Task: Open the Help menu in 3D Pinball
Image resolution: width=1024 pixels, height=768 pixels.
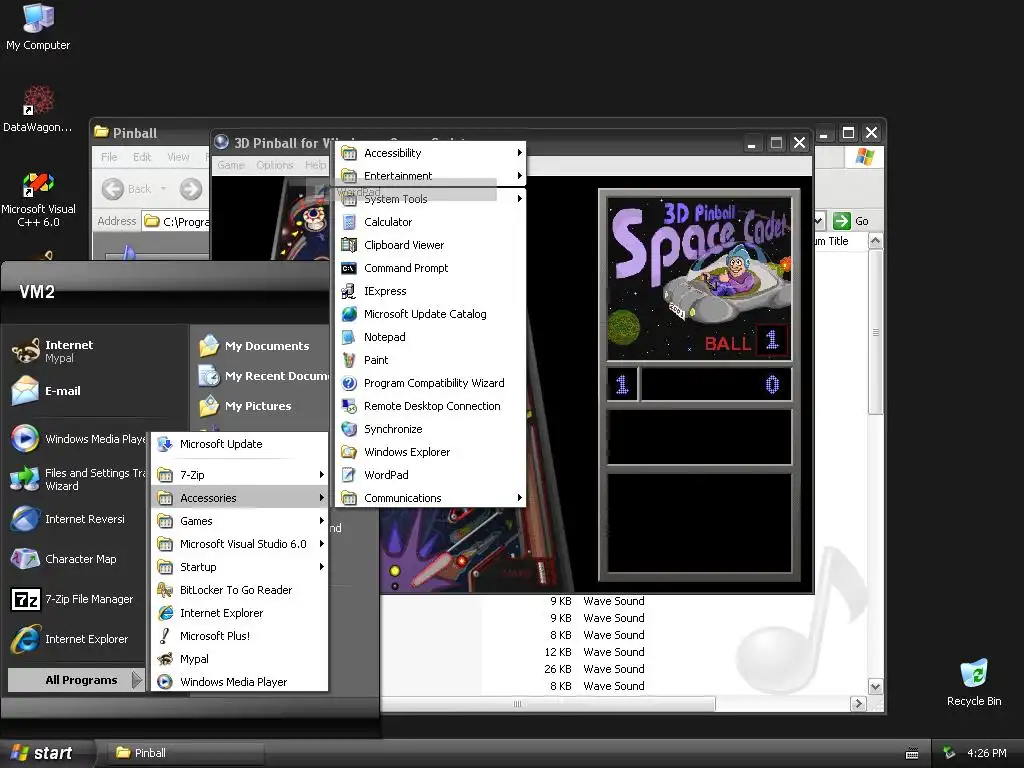Action: (315, 165)
